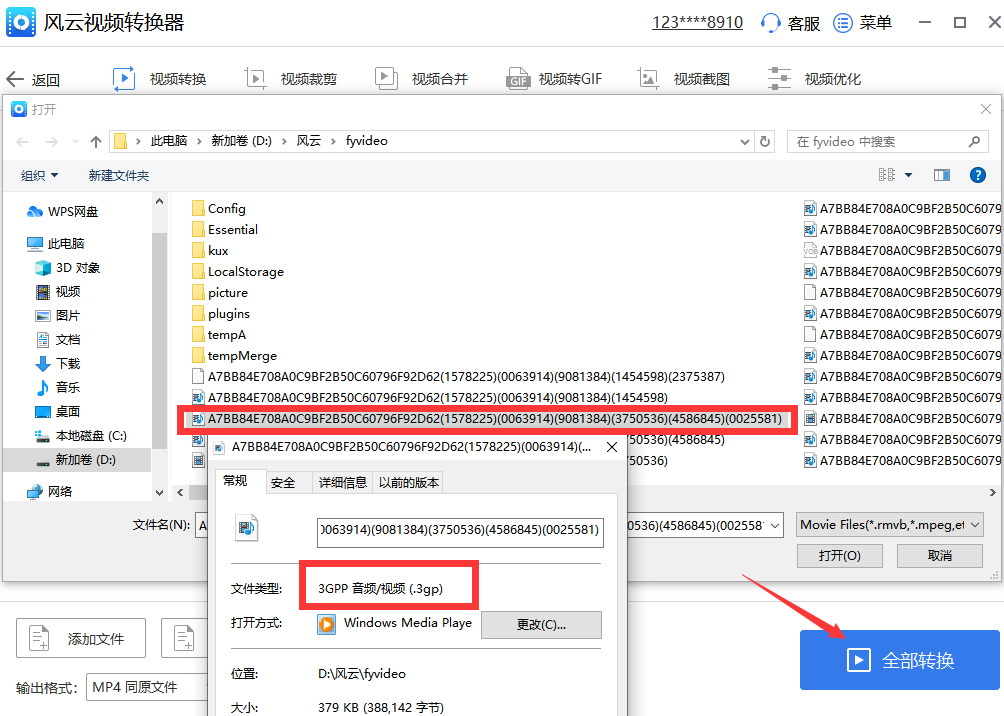The image size is (1004, 716).
Task: Expand the 文件名 filename combo box dropdown
Action: (775, 526)
